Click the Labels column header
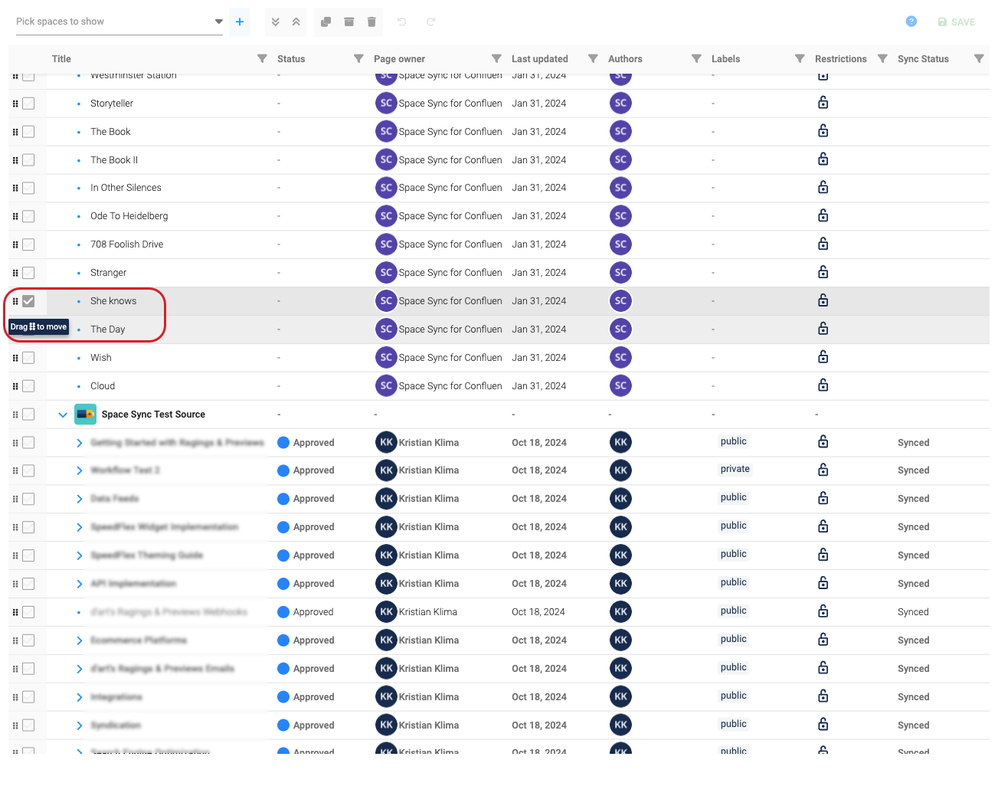 (726, 59)
